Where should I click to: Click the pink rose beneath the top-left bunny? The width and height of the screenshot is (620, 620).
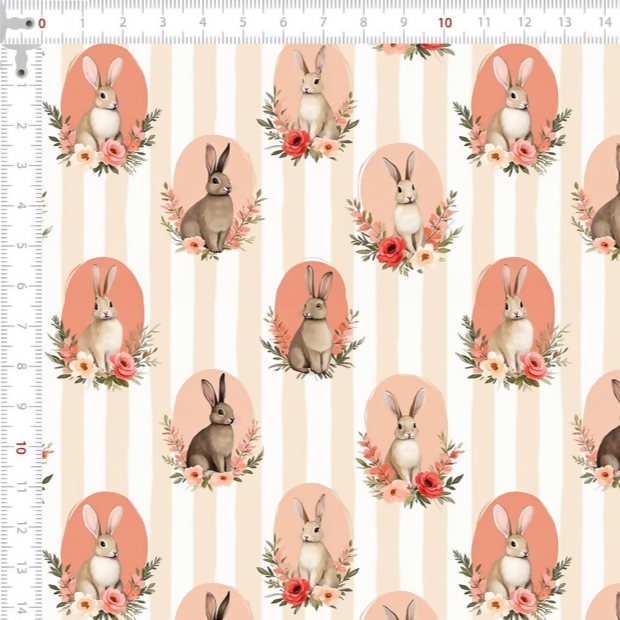pos(113,152)
